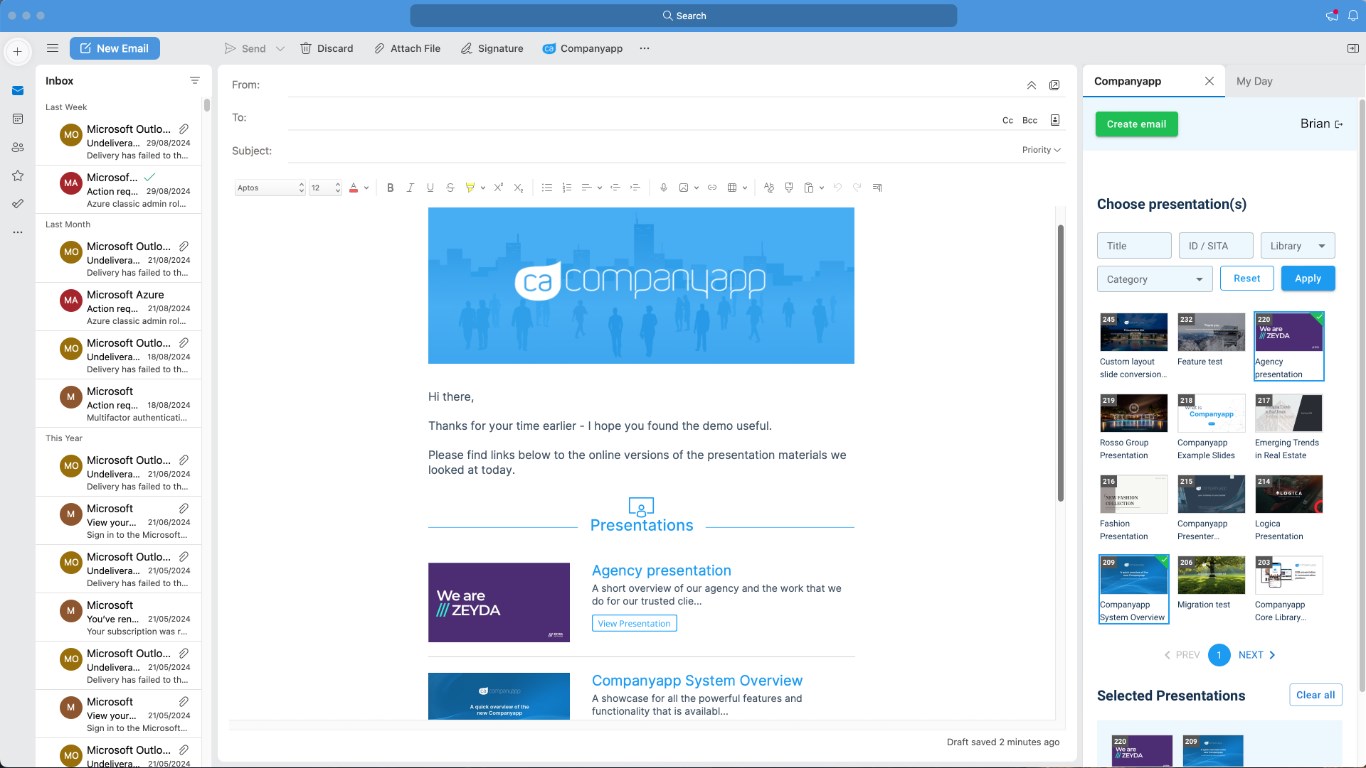This screenshot has width=1366, height=768.
Task: Toggle the hamburger navigation menu
Action: tap(52, 48)
